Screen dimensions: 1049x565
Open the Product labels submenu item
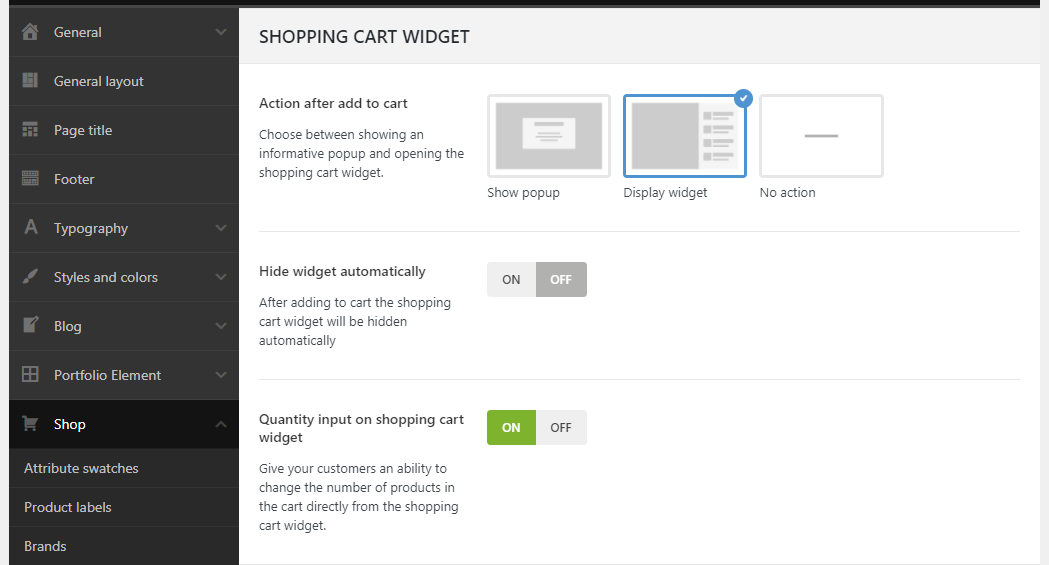click(68, 507)
